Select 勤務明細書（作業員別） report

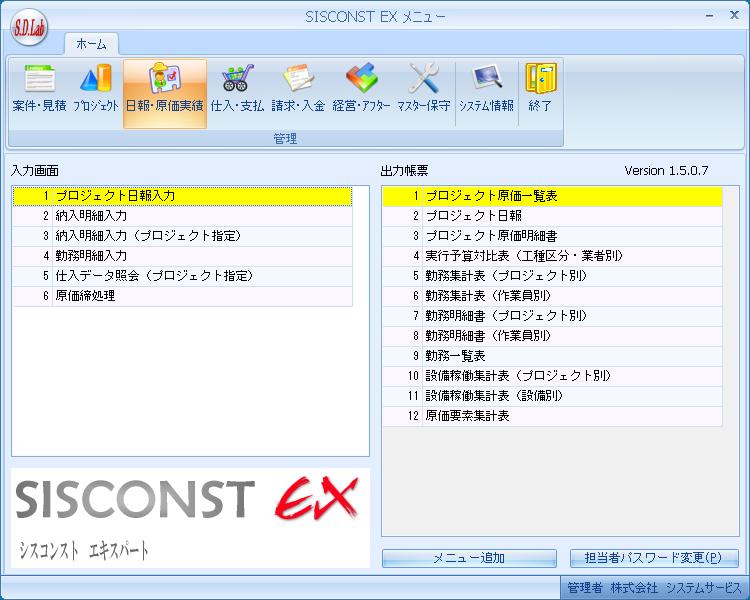[x=552, y=336]
